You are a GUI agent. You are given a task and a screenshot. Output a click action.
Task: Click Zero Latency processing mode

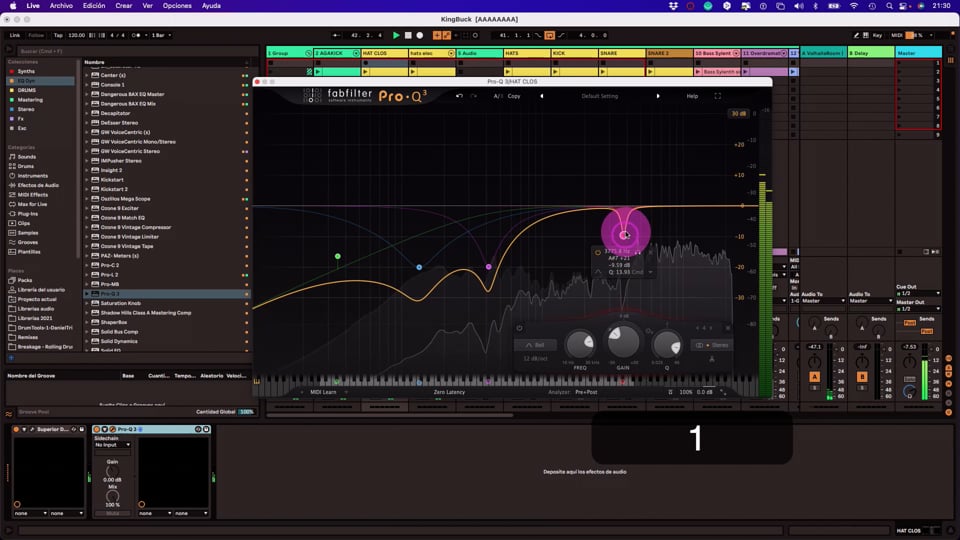tap(449, 392)
